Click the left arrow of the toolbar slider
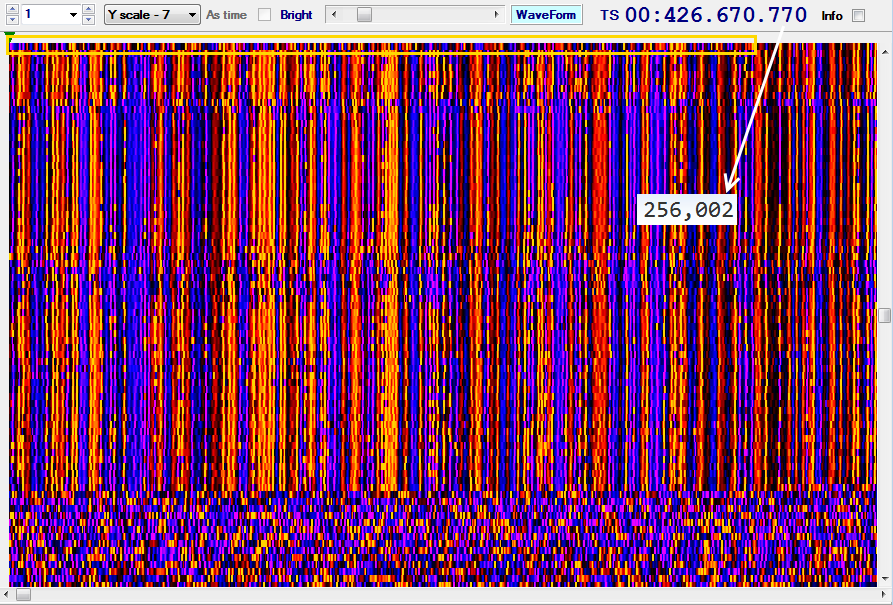 point(334,15)
